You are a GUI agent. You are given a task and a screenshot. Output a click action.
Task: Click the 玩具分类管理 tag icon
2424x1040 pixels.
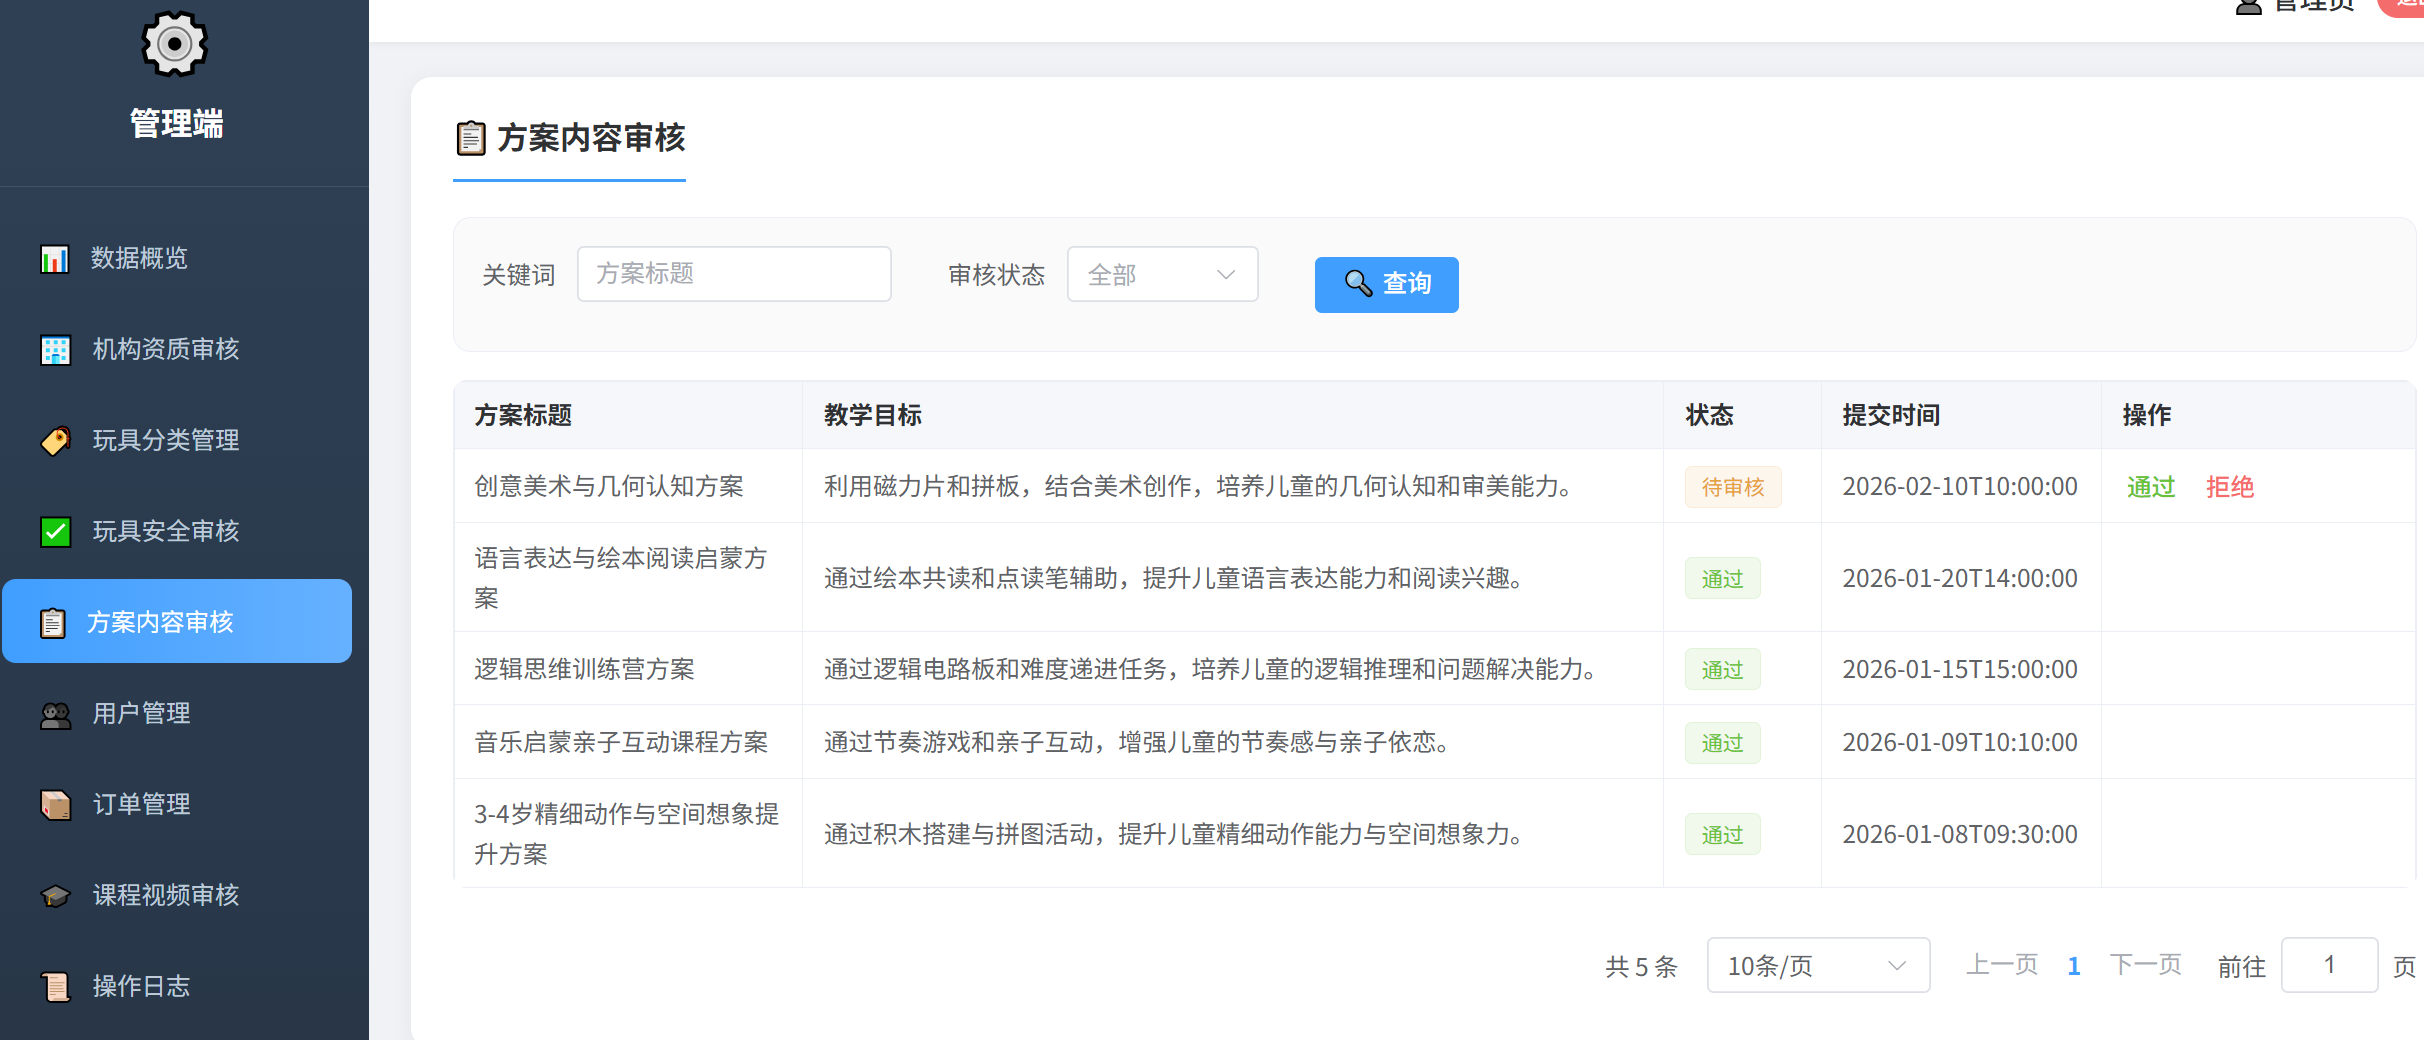coord(55,441)
